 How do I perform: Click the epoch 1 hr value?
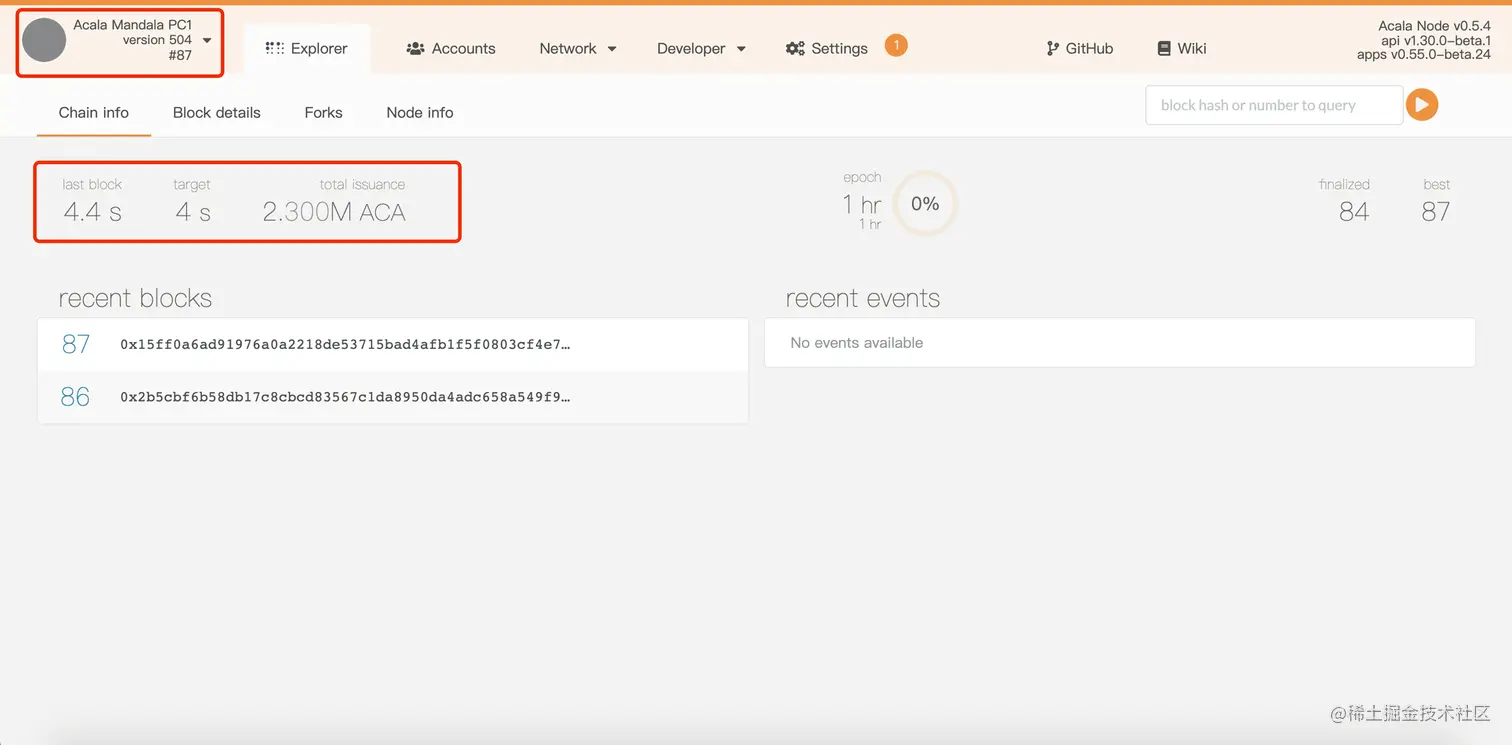coord(862,204)
